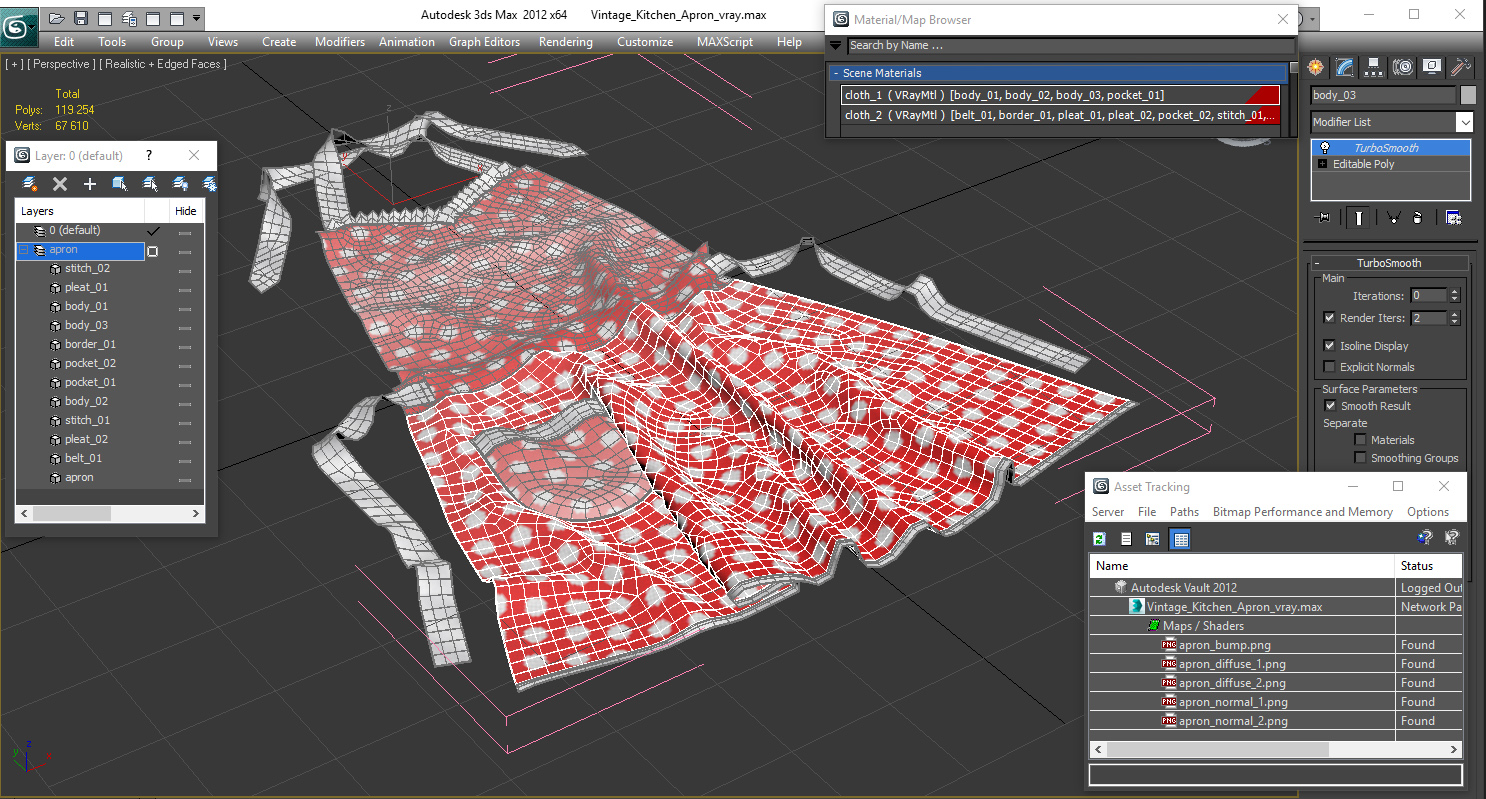Click Select Highlighted Objects cube icon
This screenshot has height=799, width=1486.
(x=120, y=184)
